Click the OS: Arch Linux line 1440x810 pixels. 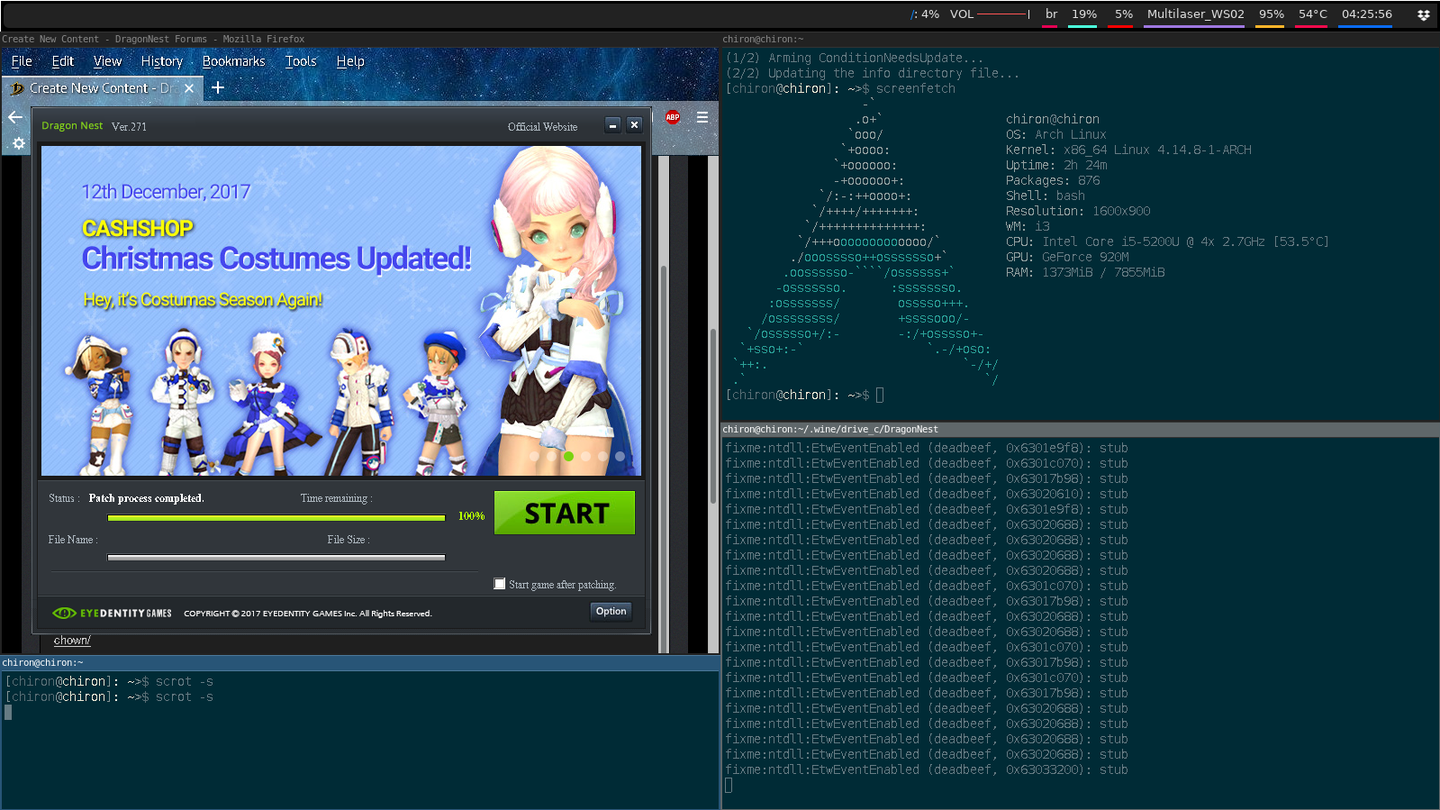pyautogui.click(x=1056, y=134)
